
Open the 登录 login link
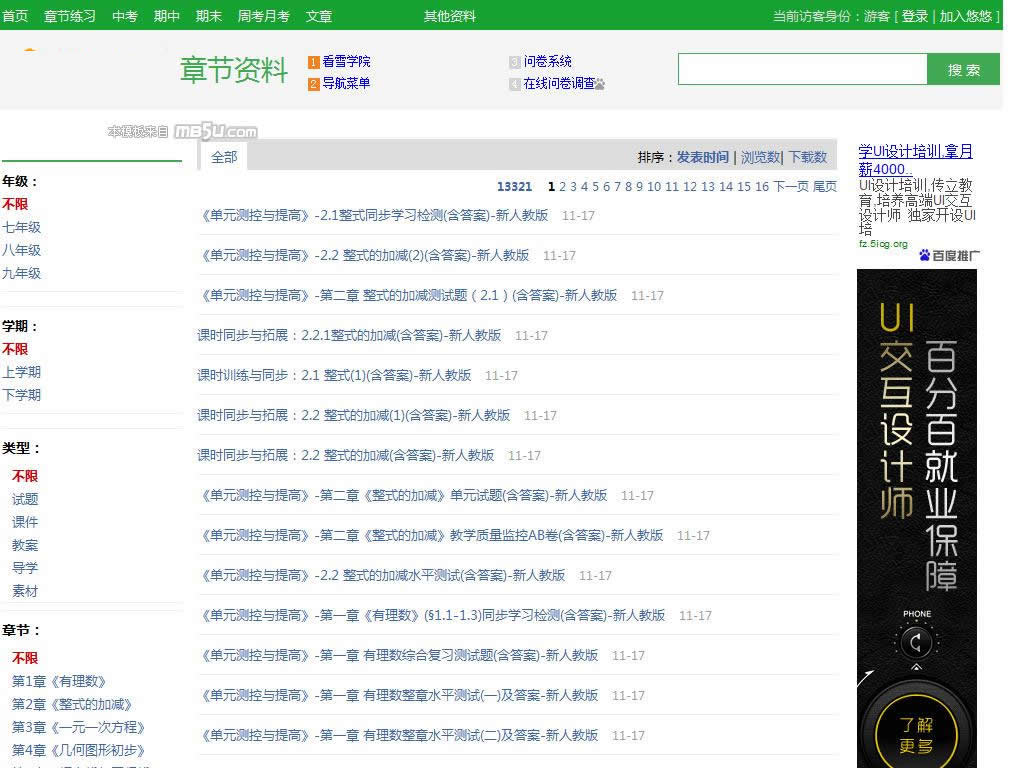[914, 16]
